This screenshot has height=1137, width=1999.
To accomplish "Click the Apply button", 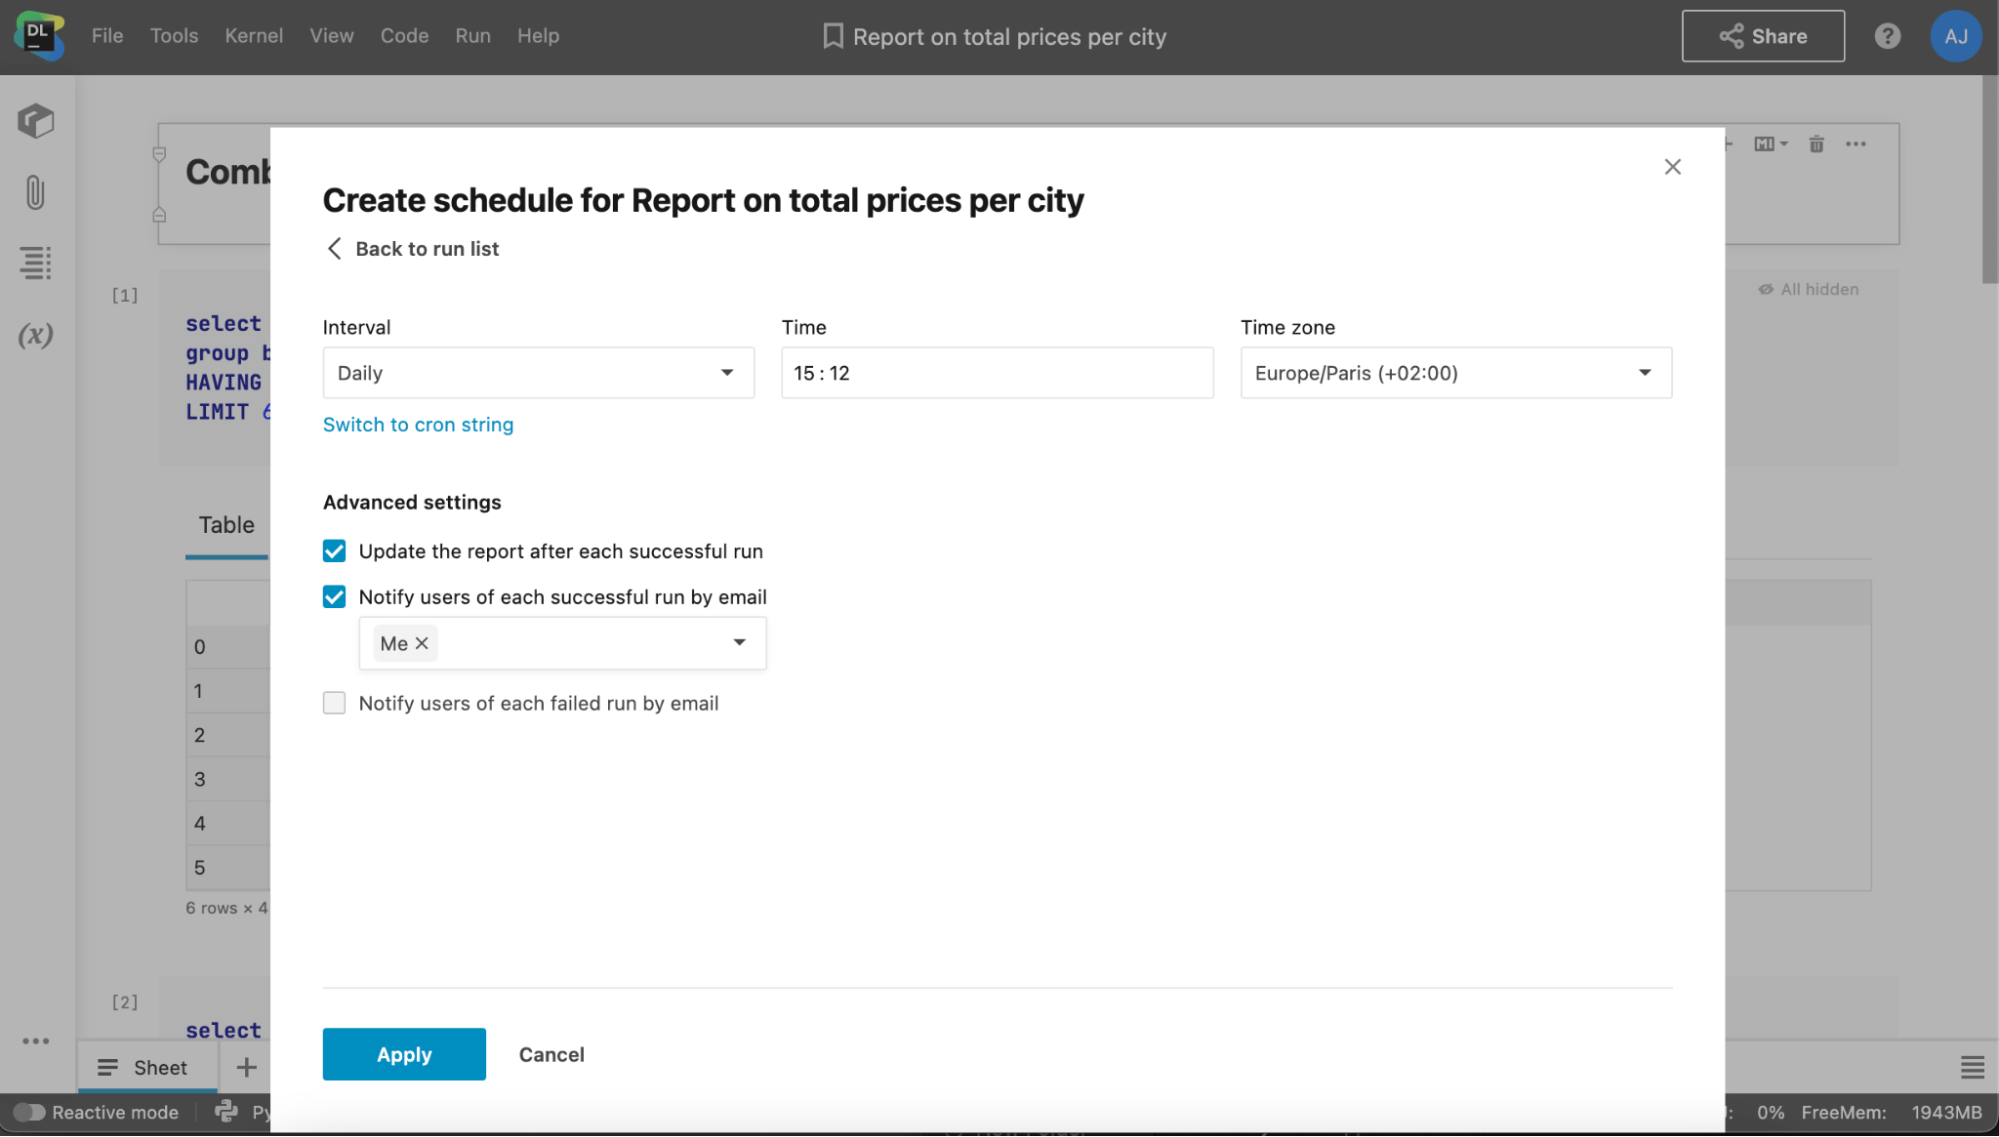I will coord(404,1054).
